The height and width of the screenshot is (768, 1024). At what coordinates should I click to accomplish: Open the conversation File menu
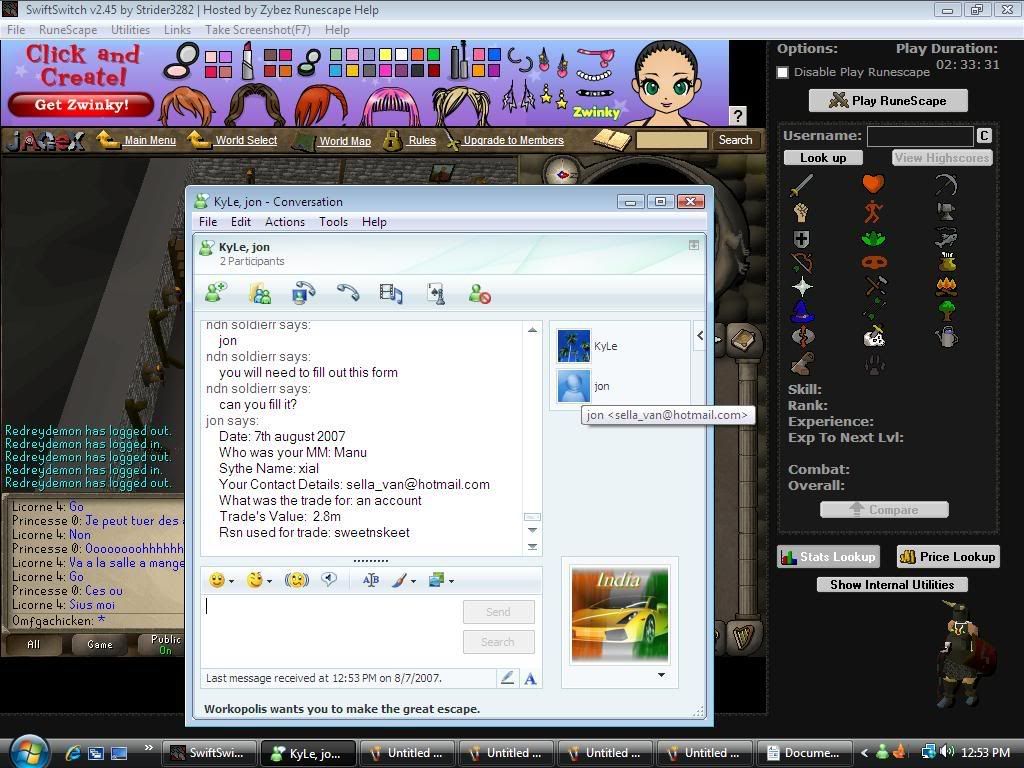[208, 222]
